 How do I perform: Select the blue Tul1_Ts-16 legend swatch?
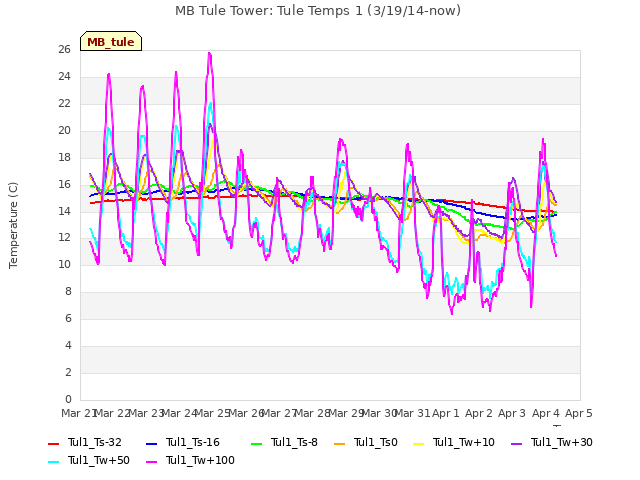[x=151, y=444]
